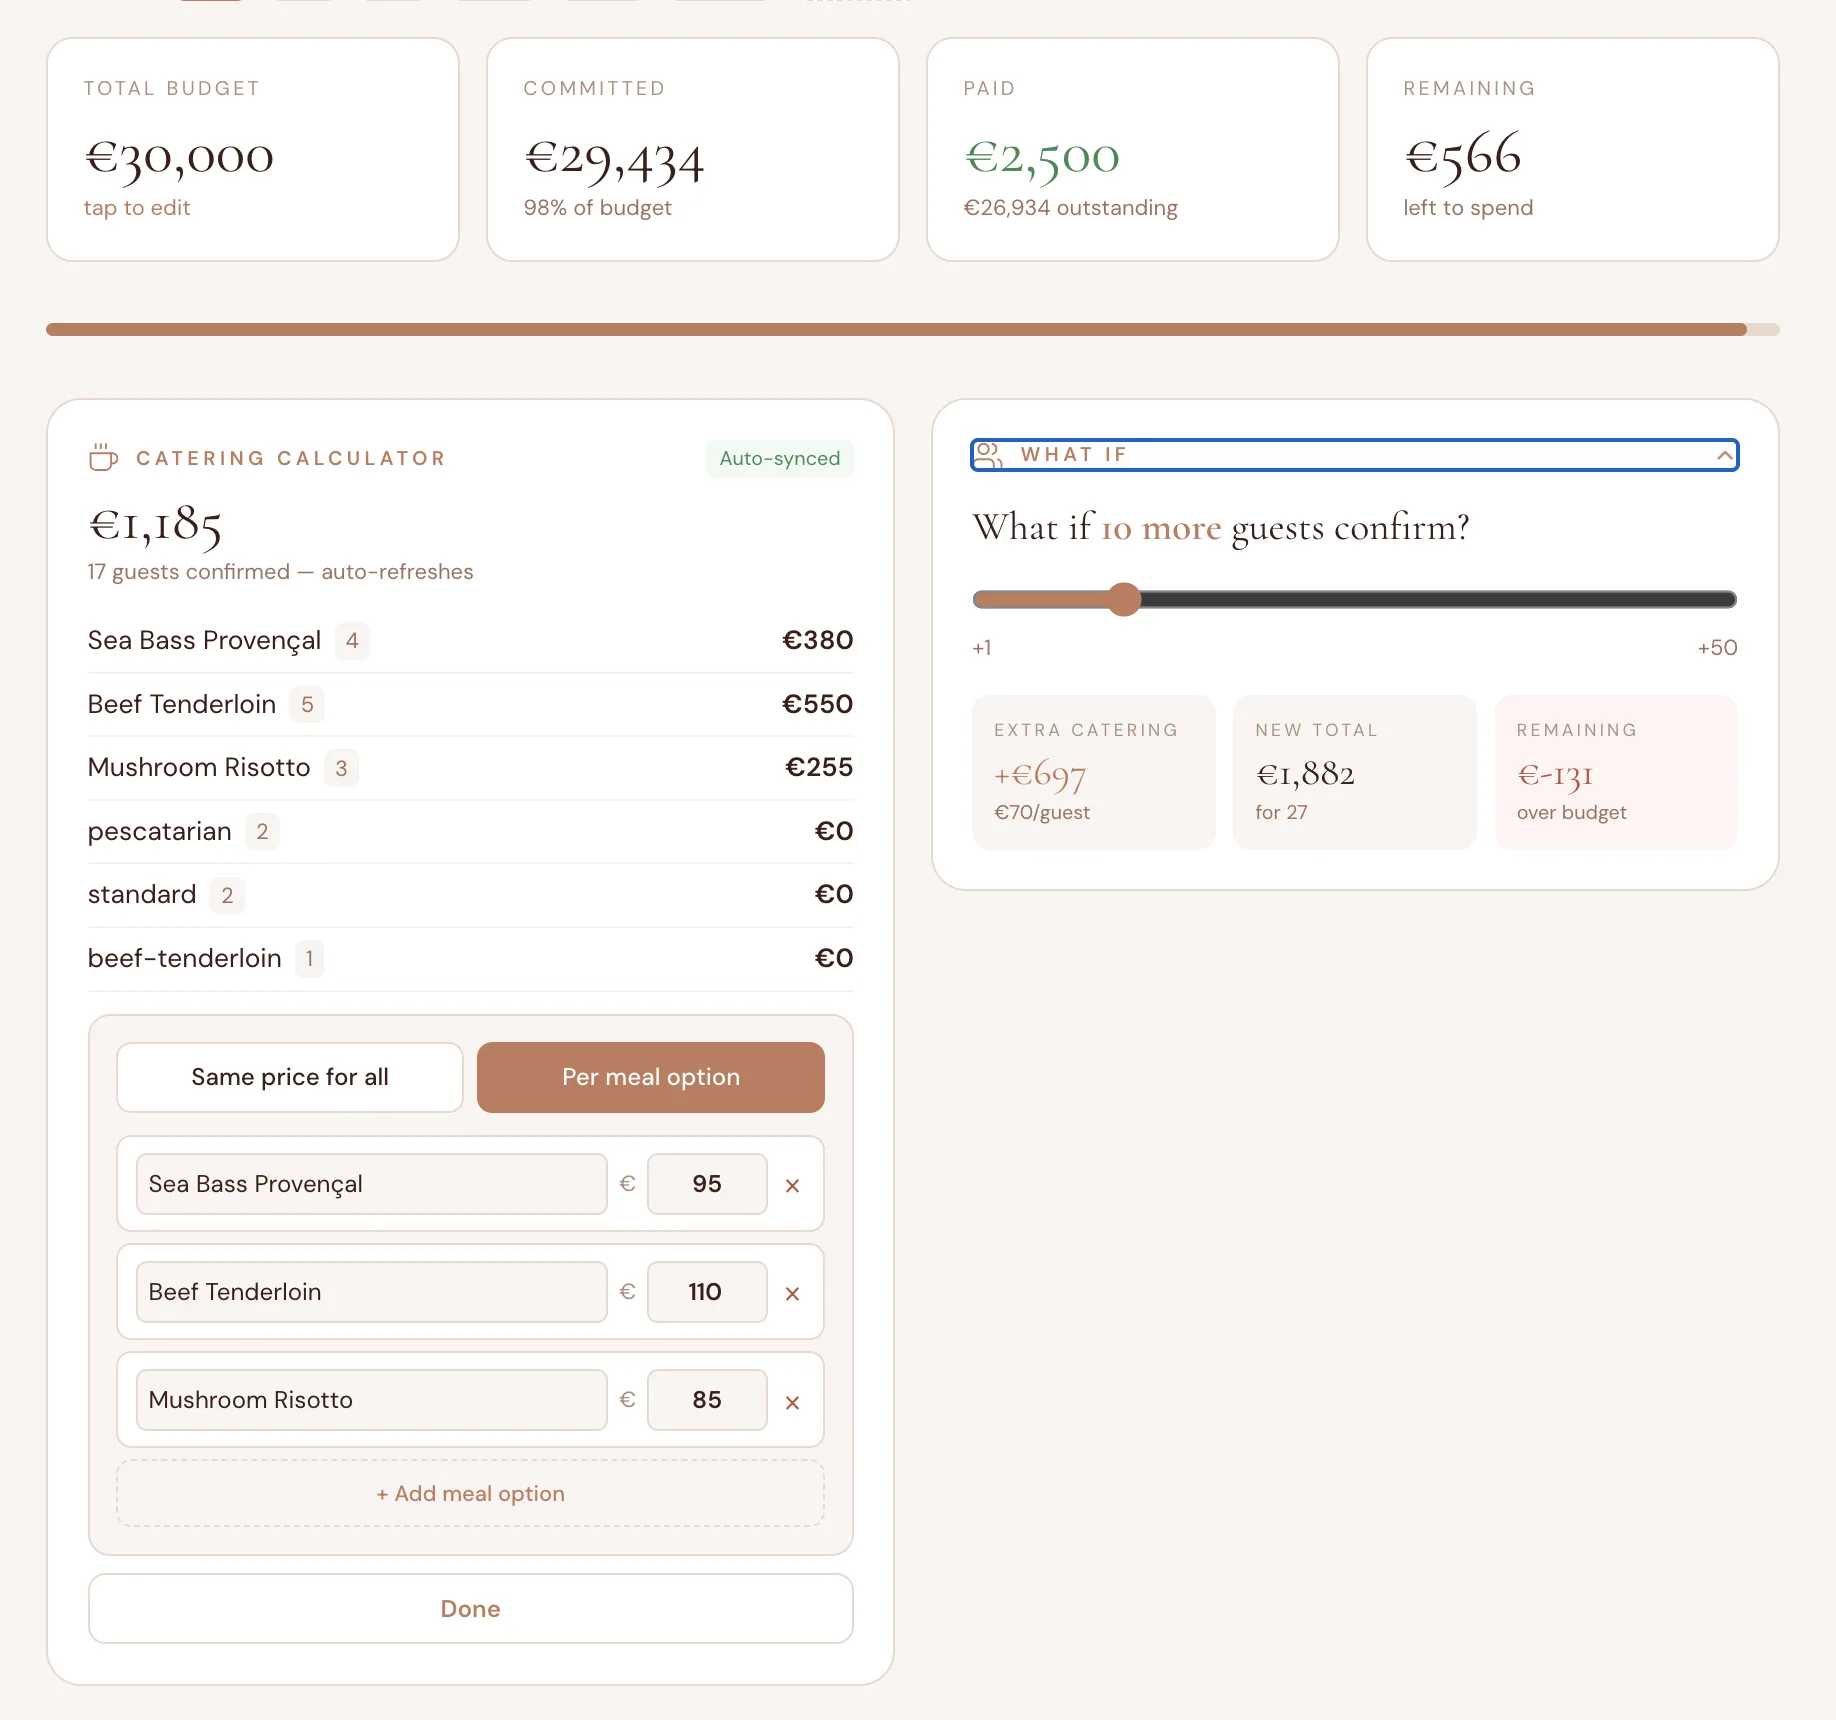Click the Remaining €-131 over budget tile

pos(1617,772)
